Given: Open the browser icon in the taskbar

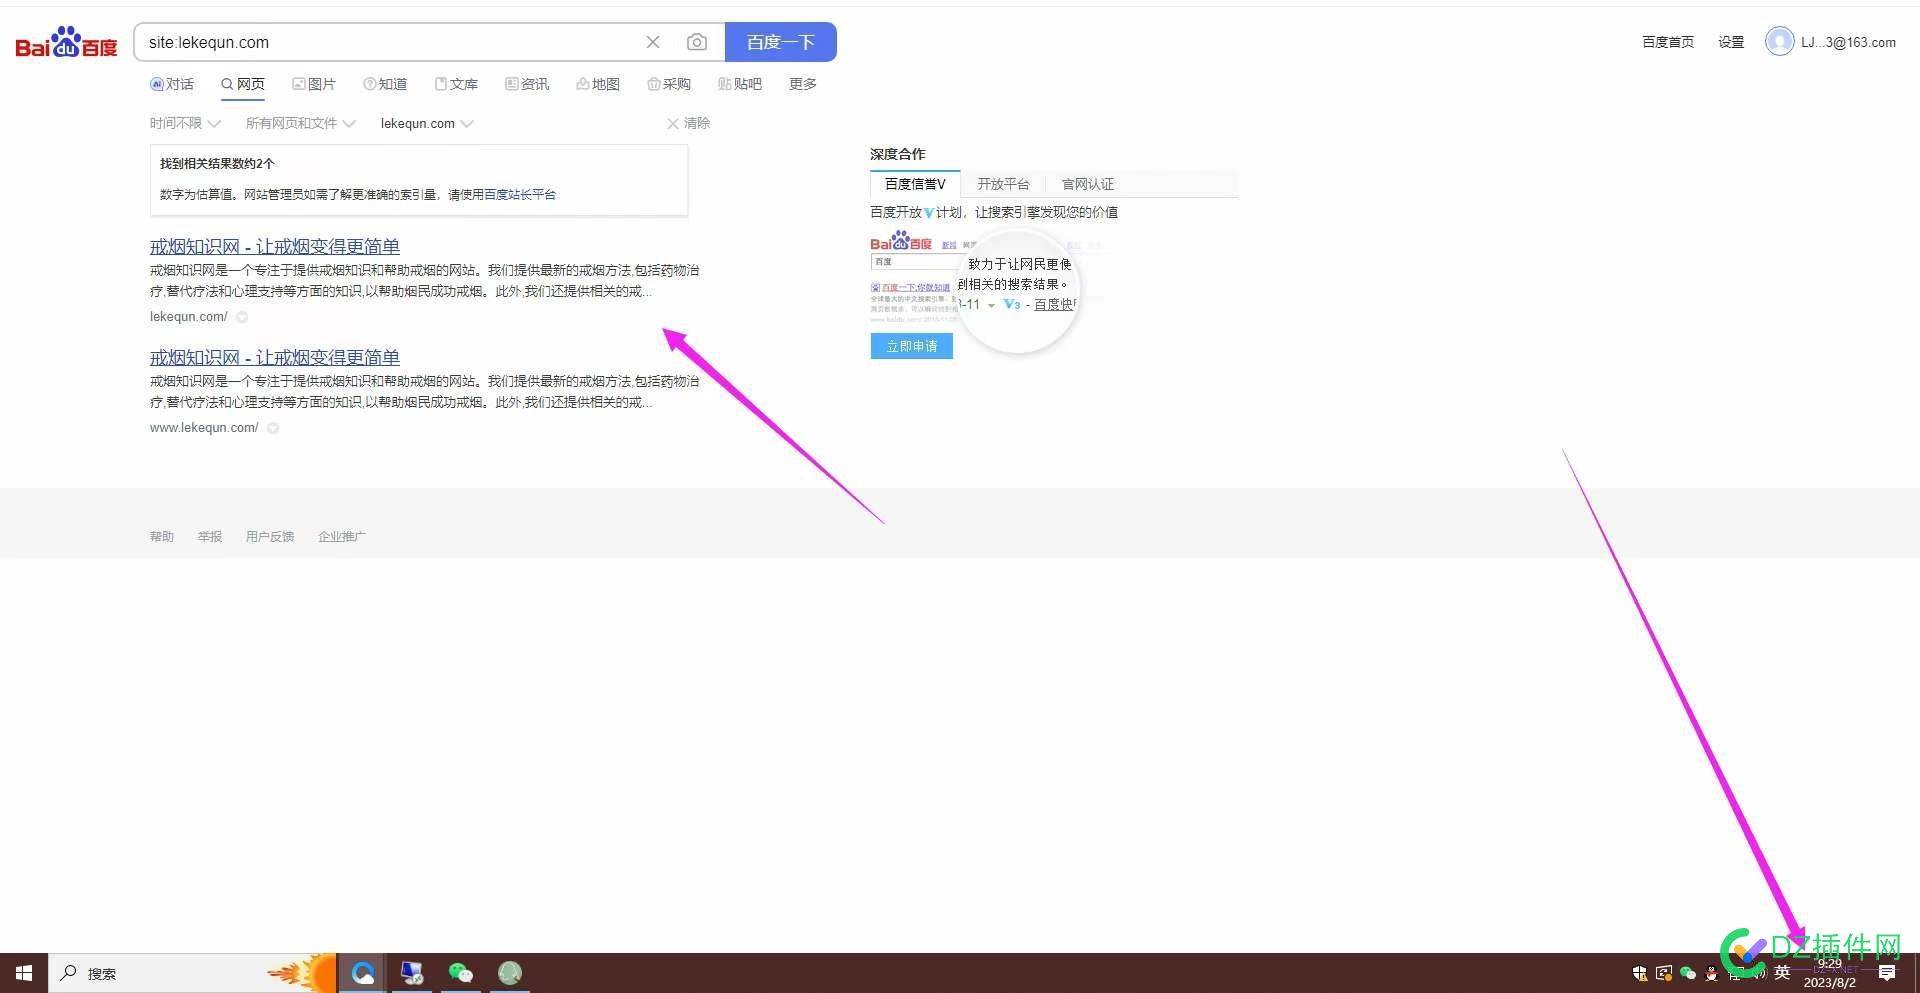Looking at the screenshot, I should [x=363, y=973].
